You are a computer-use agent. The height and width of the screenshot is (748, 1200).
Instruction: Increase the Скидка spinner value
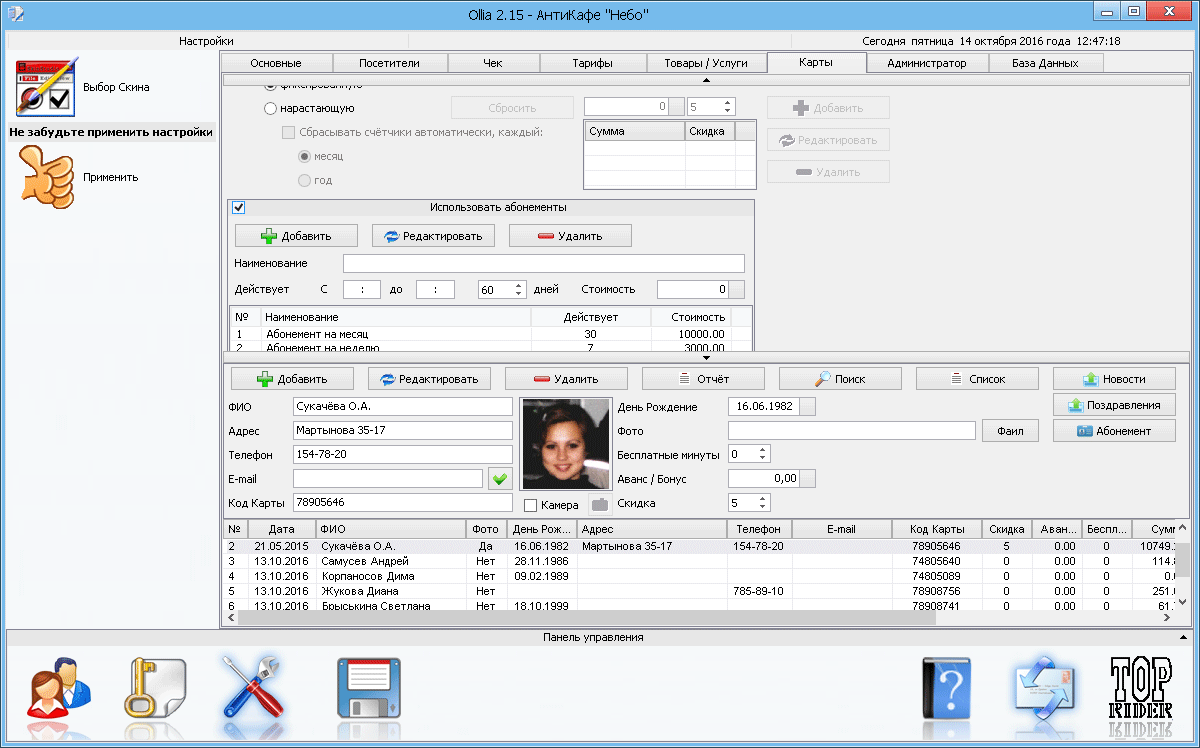[765, 499]
